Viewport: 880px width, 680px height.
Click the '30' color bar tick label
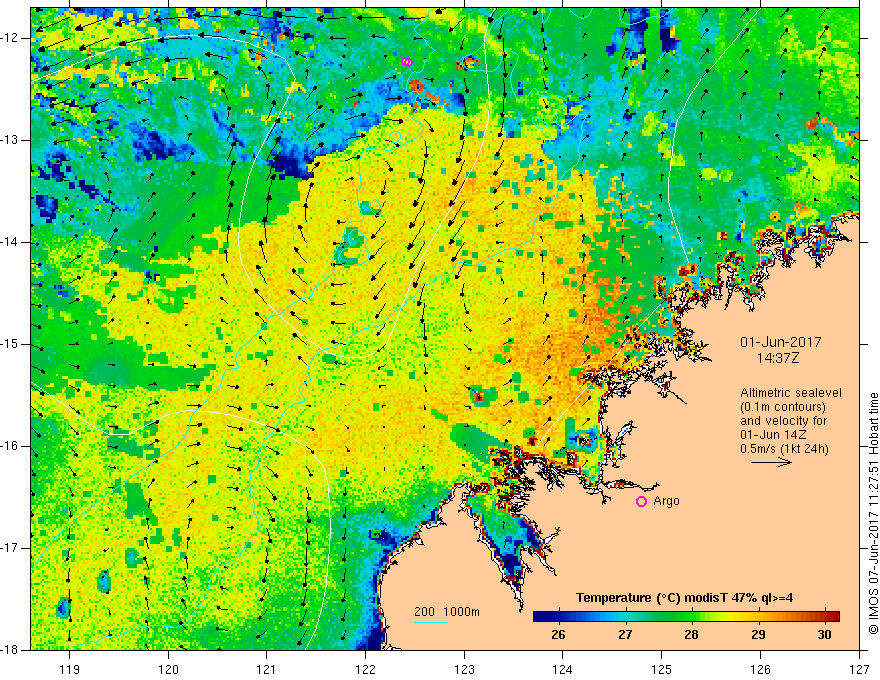coord(824,635)
